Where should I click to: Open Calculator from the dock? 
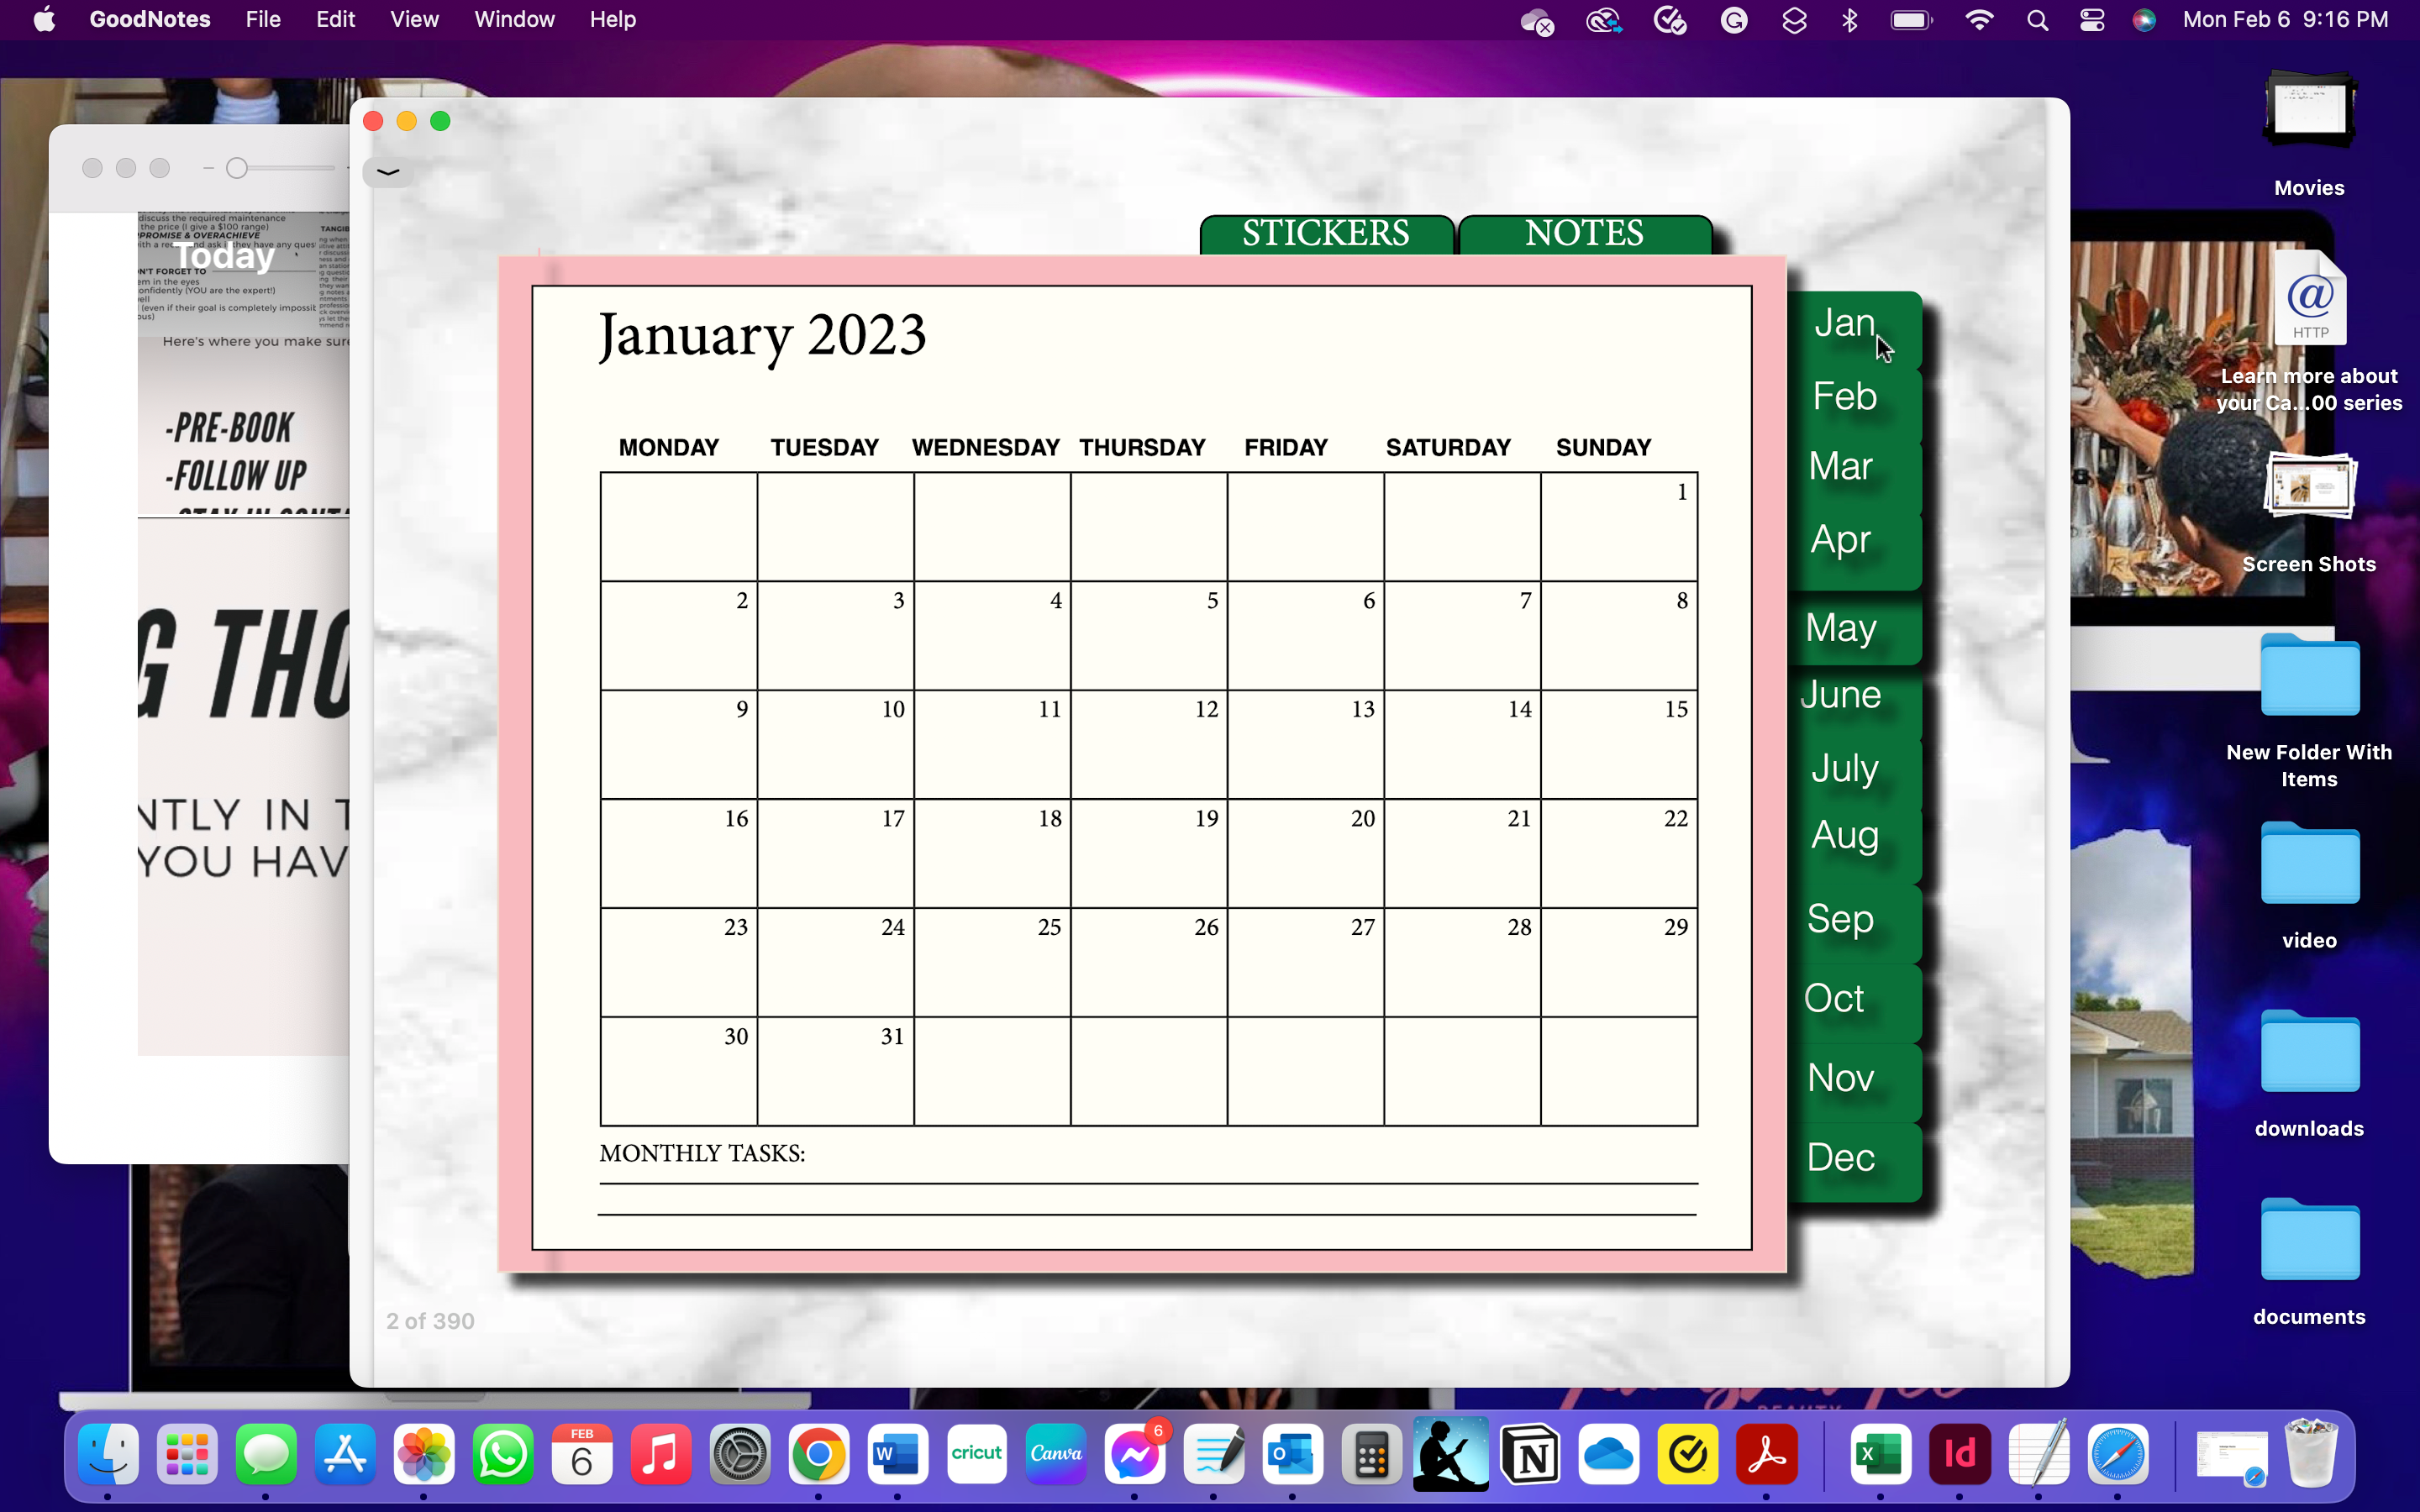pyautogui.click(x=1372, y=1454)
